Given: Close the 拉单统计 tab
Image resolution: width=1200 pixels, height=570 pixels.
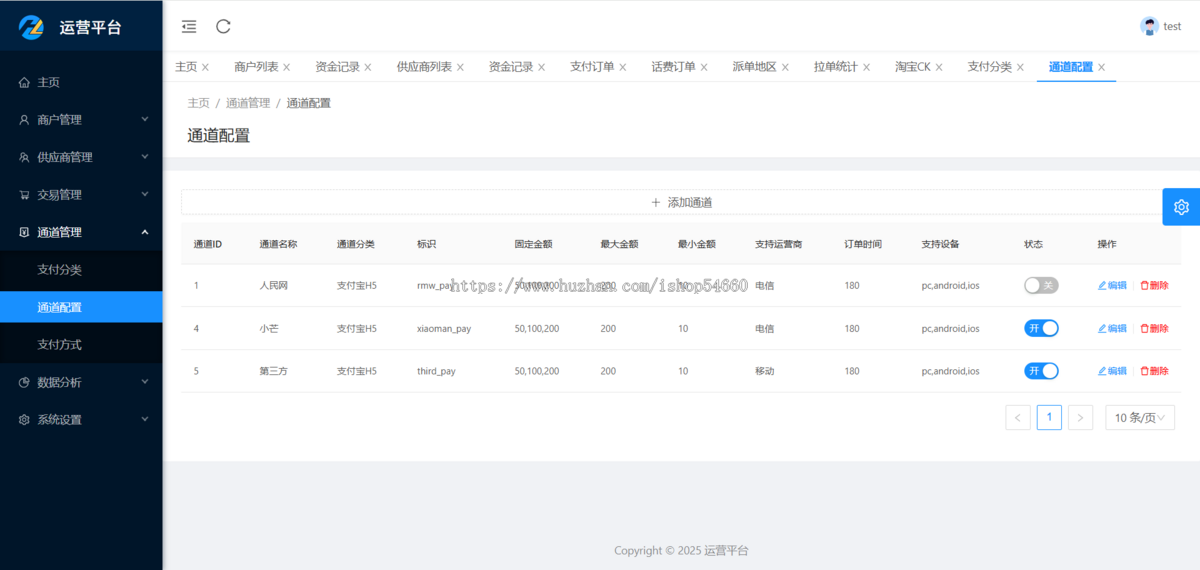Looking at the screenshot, I should [866, 67].
